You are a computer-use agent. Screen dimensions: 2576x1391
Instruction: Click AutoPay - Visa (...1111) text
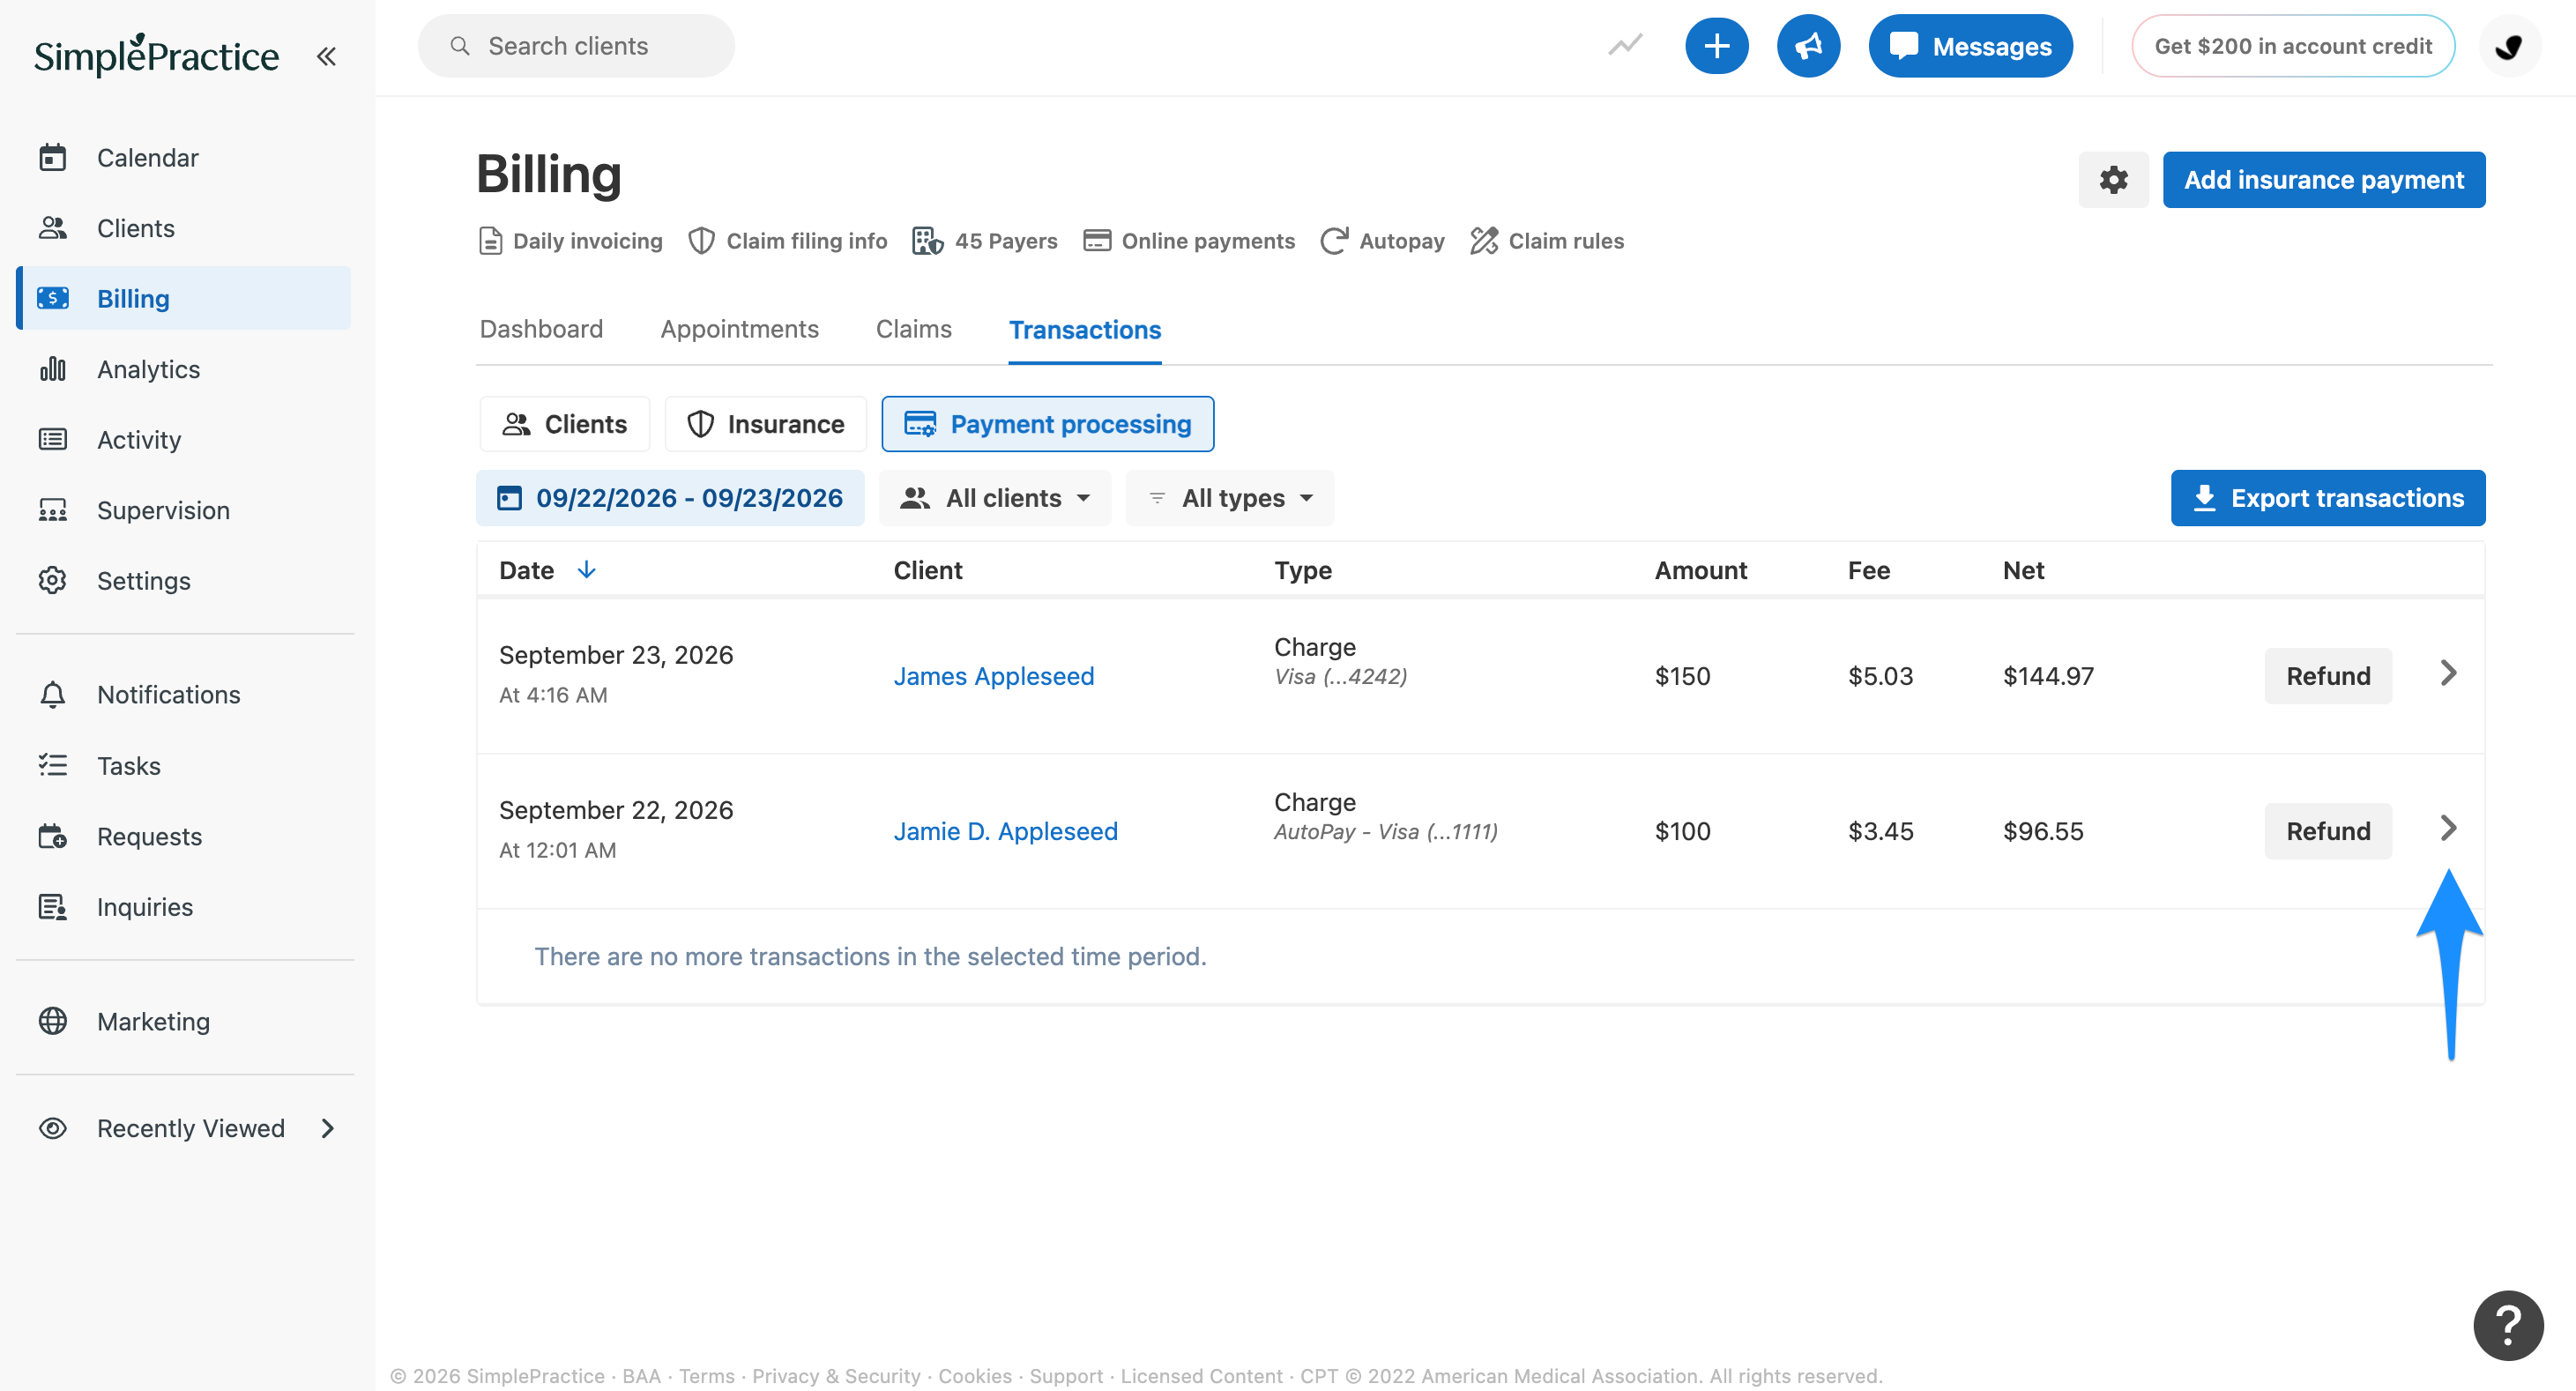pos(1385,832)
